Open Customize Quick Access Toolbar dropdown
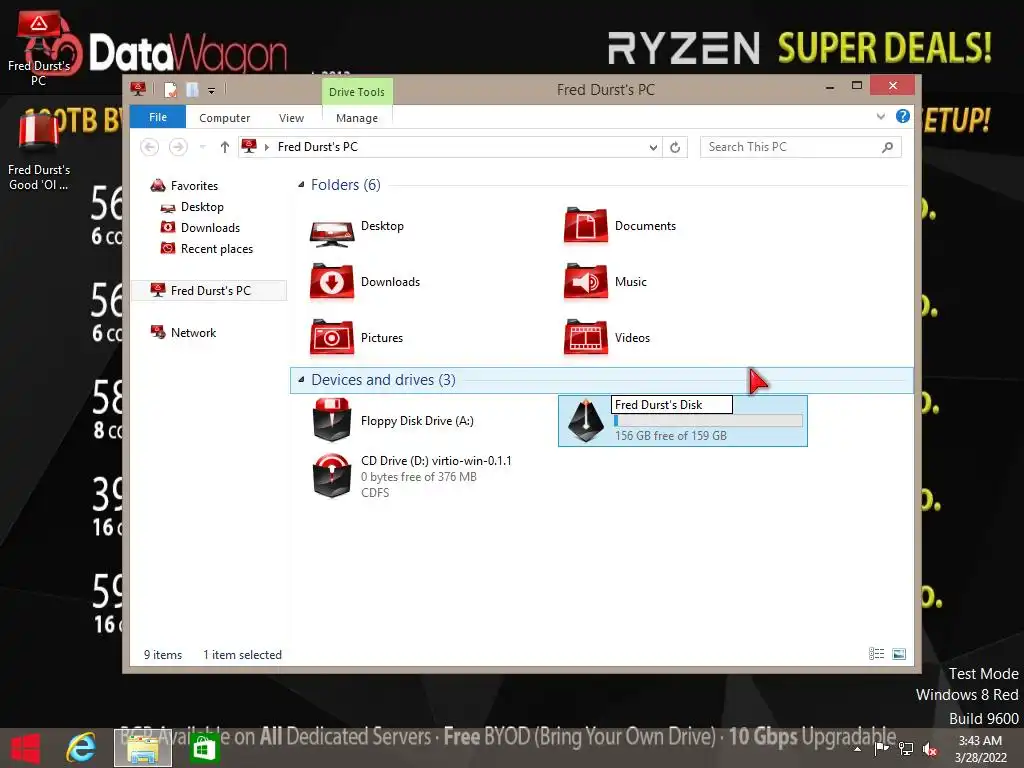 212,91
